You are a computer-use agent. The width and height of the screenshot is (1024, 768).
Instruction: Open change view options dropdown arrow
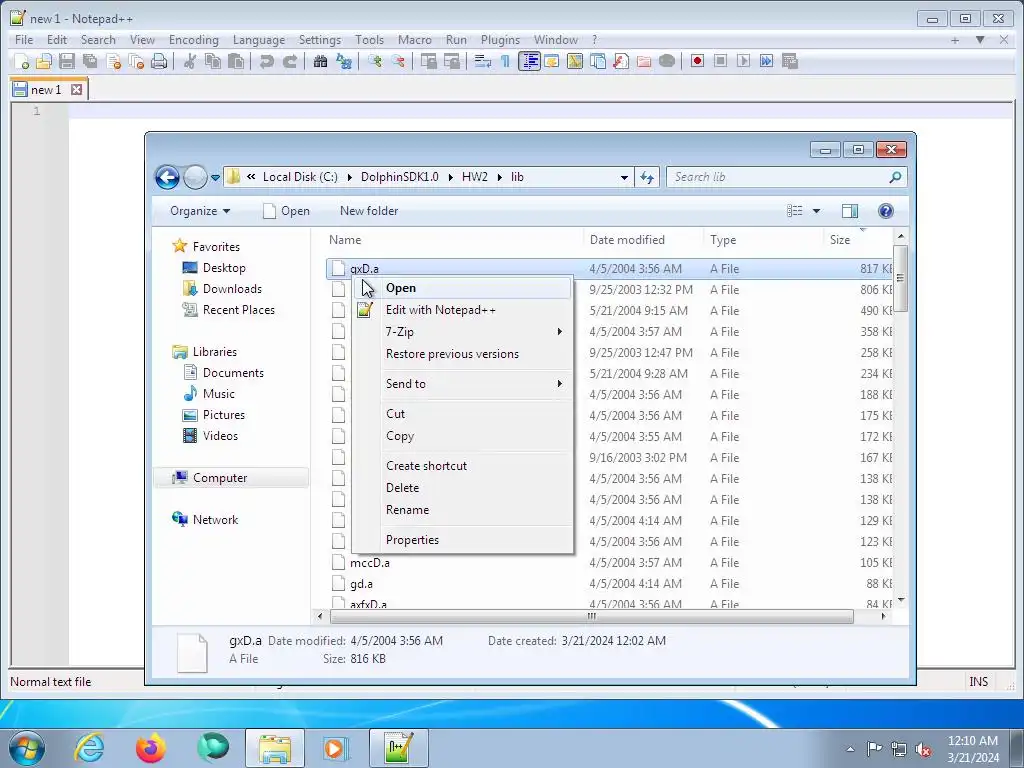click(x=816, y=211)
